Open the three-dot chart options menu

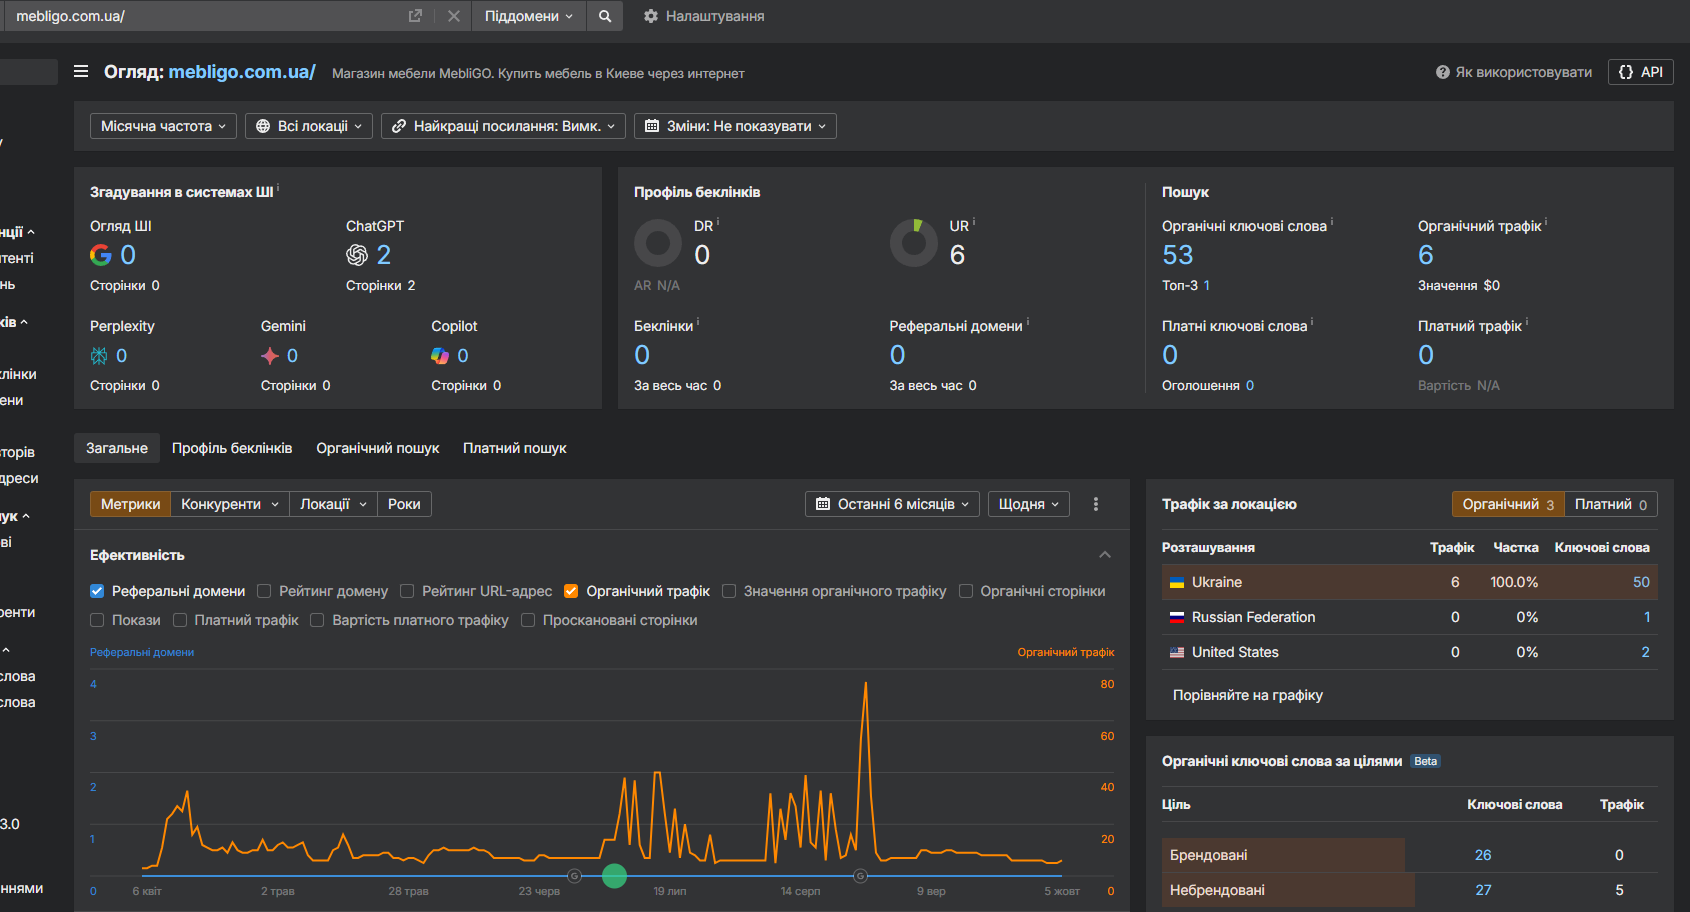tap(1096, 504)
